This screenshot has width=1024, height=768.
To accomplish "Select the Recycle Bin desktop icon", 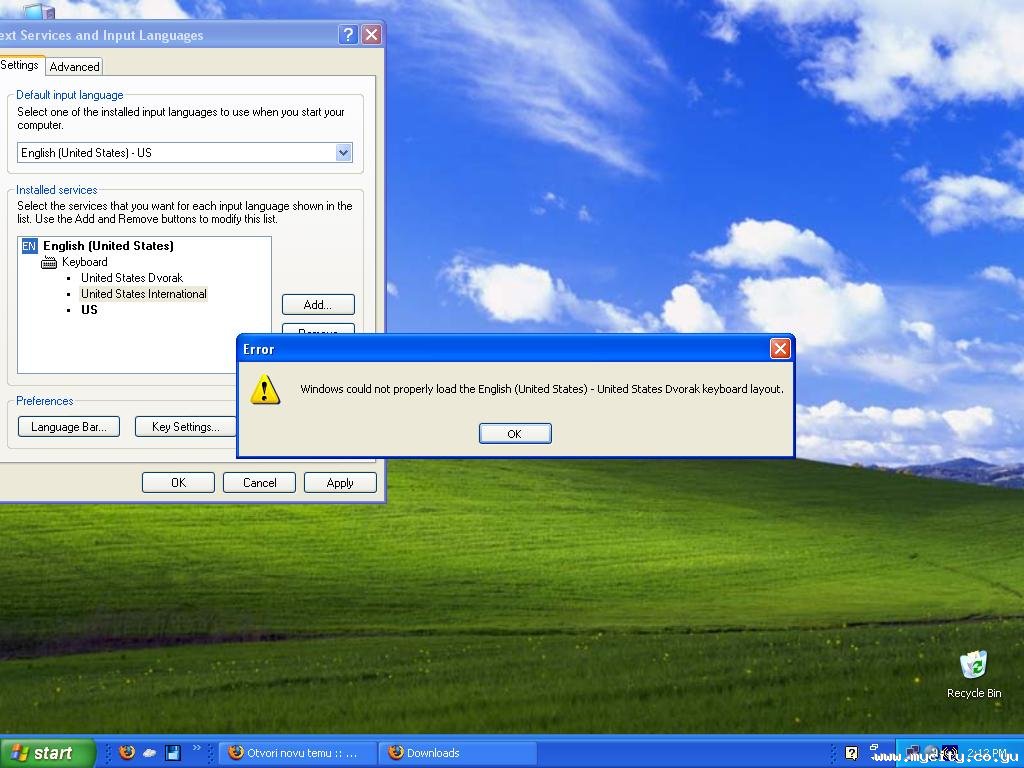I will point(974,675).
